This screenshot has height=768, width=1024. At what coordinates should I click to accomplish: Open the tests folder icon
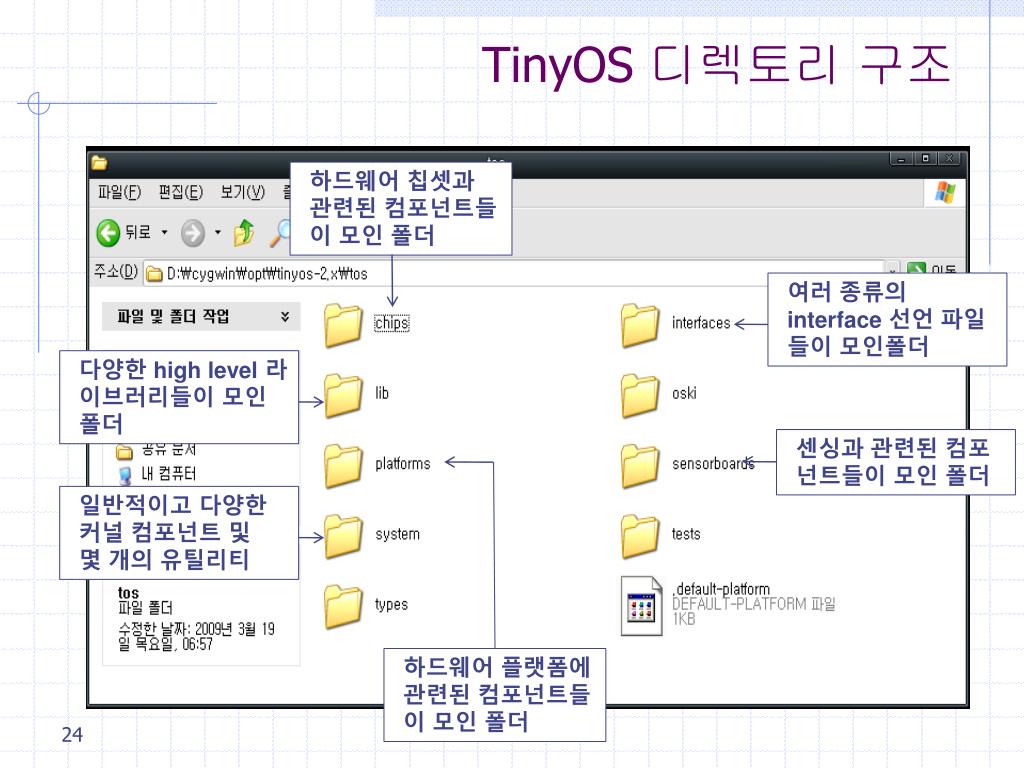pyautogui.click(x=640, y=536)
